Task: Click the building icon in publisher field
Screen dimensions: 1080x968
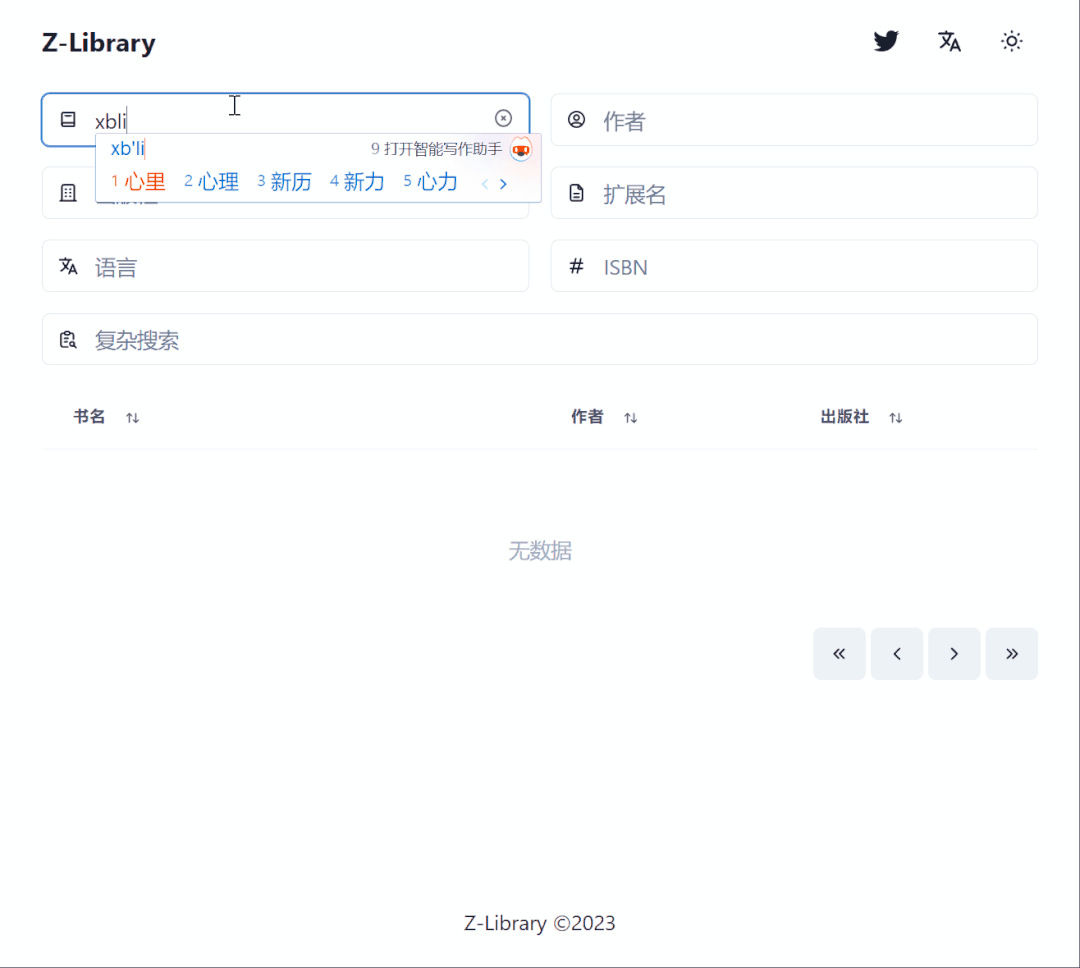Action: click(68, 193)
